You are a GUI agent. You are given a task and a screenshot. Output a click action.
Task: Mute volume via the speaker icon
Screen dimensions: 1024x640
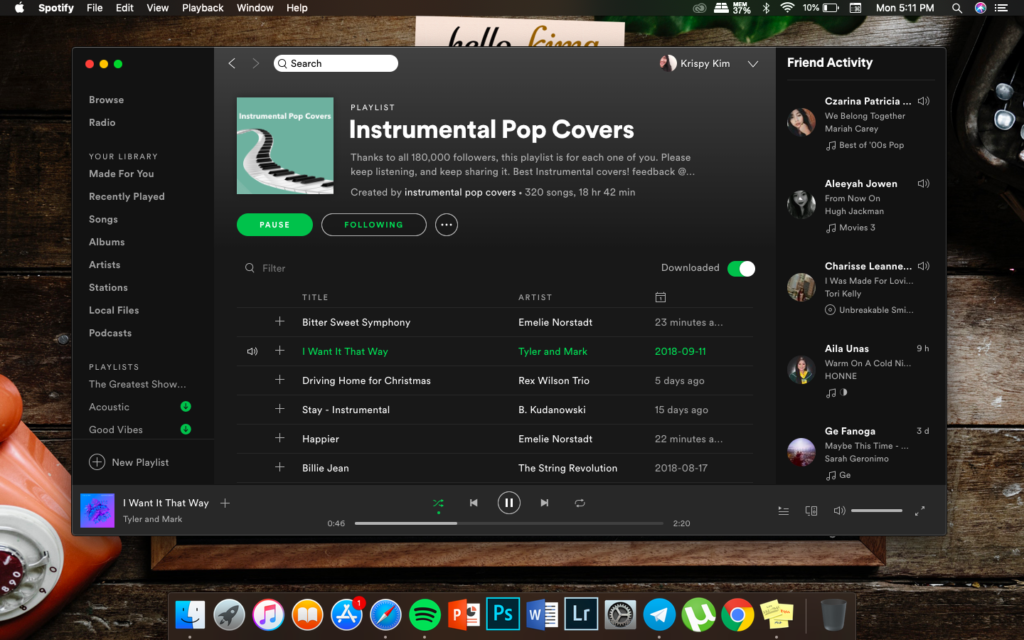[839, 511]
